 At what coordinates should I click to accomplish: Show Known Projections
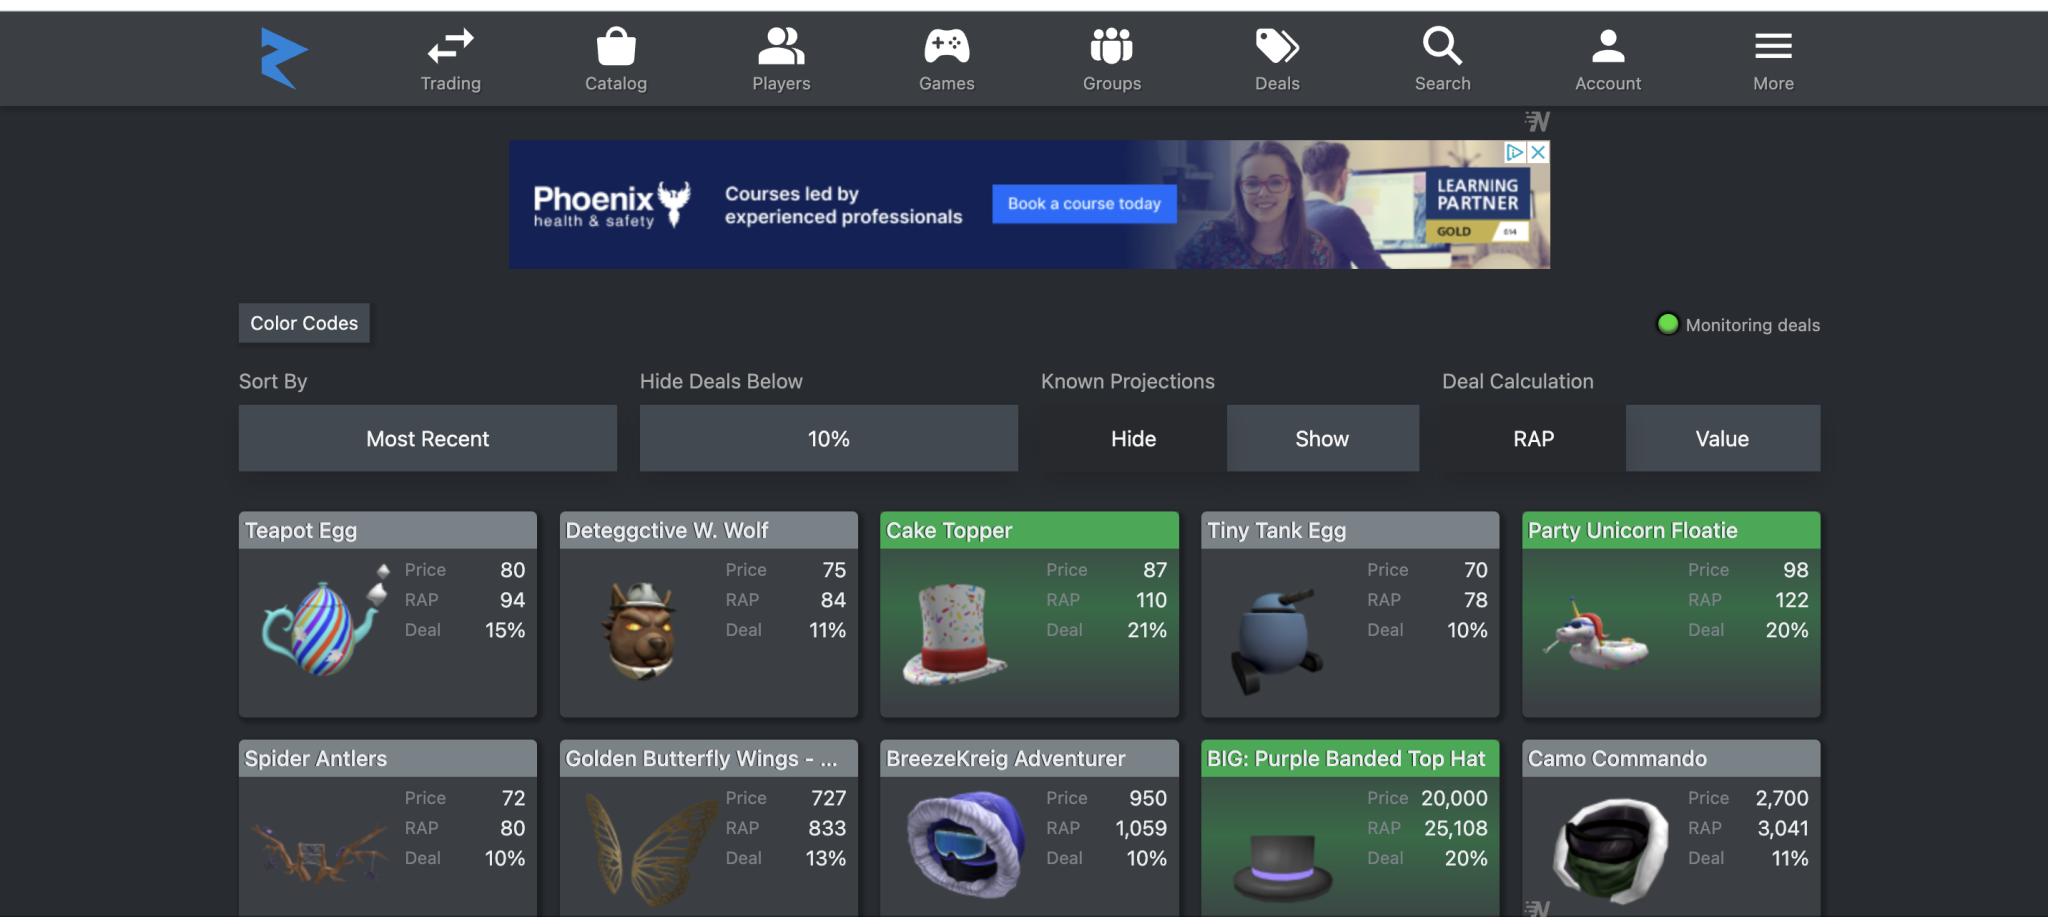tap(1322, 438)
